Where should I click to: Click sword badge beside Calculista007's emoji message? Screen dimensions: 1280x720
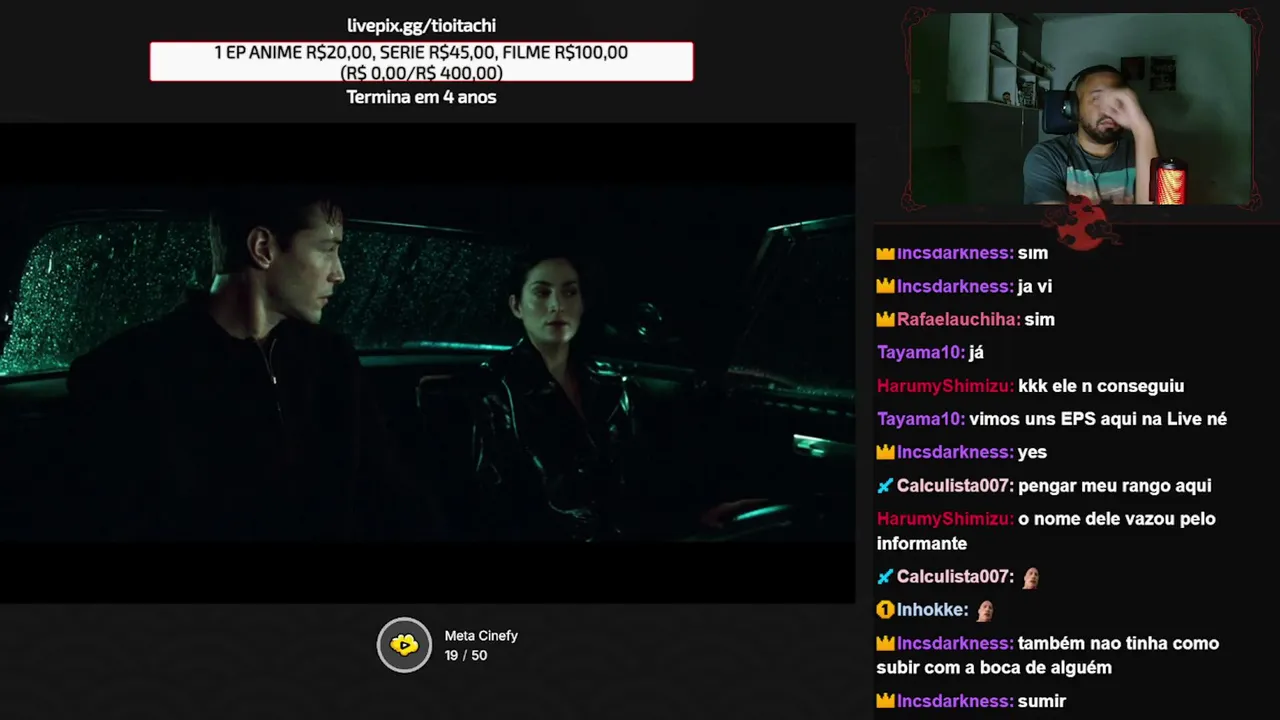(x=885, y=577)
